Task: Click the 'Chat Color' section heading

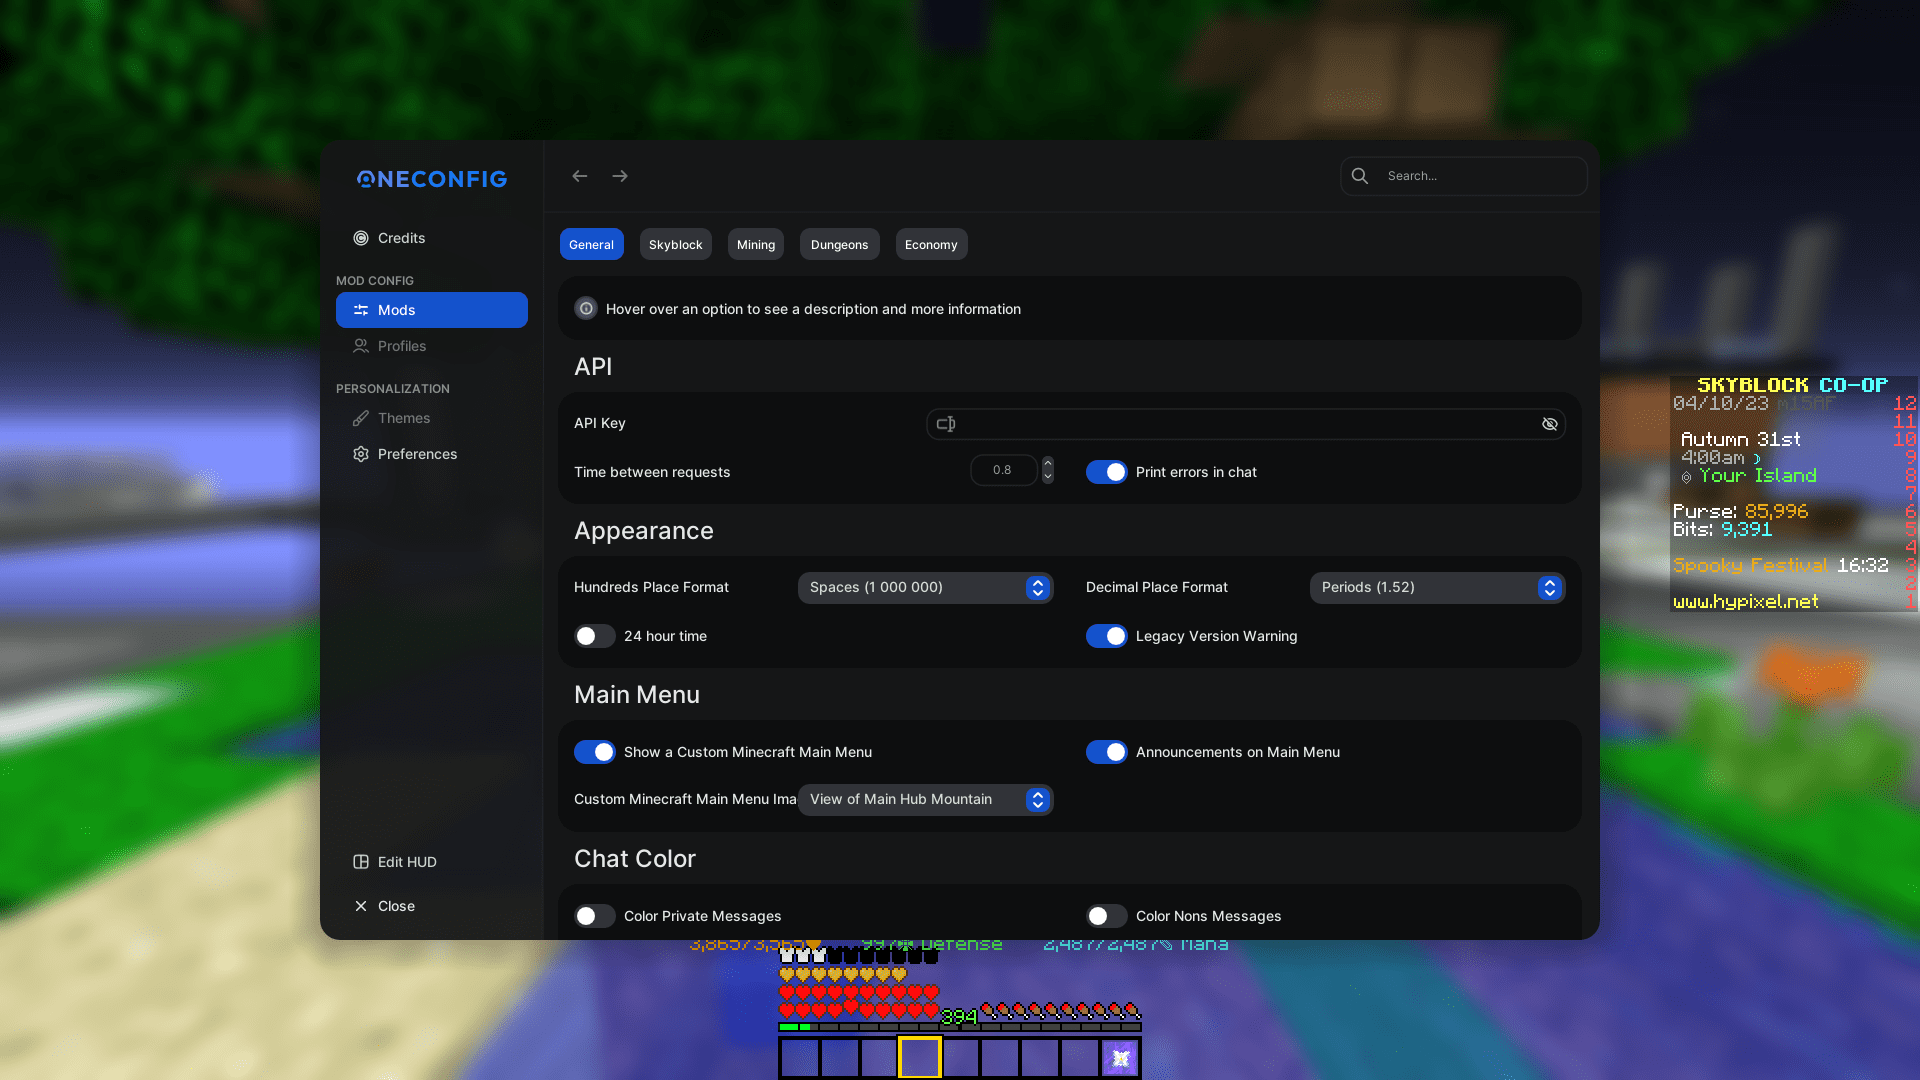Action: click(x=635, y=859)
